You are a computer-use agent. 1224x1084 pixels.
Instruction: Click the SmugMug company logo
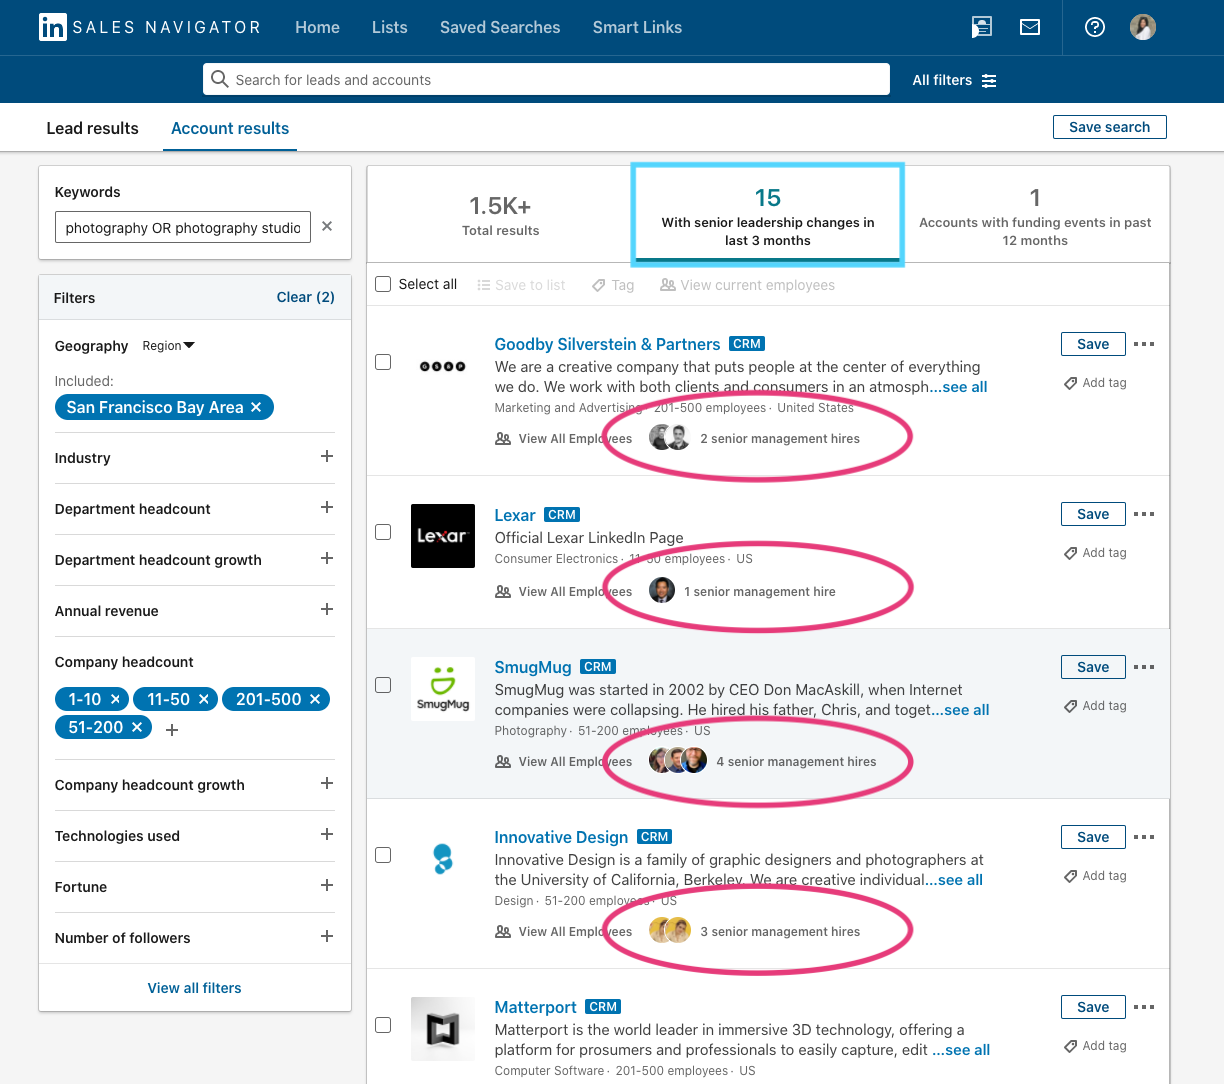tap(443, 688)
